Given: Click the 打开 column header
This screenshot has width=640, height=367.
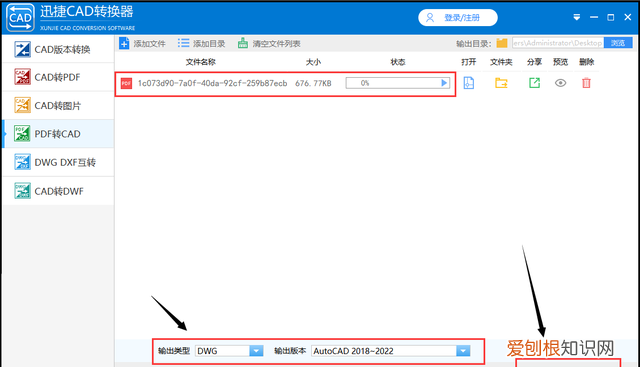Looking at the screenshot, I should point(469,62).
